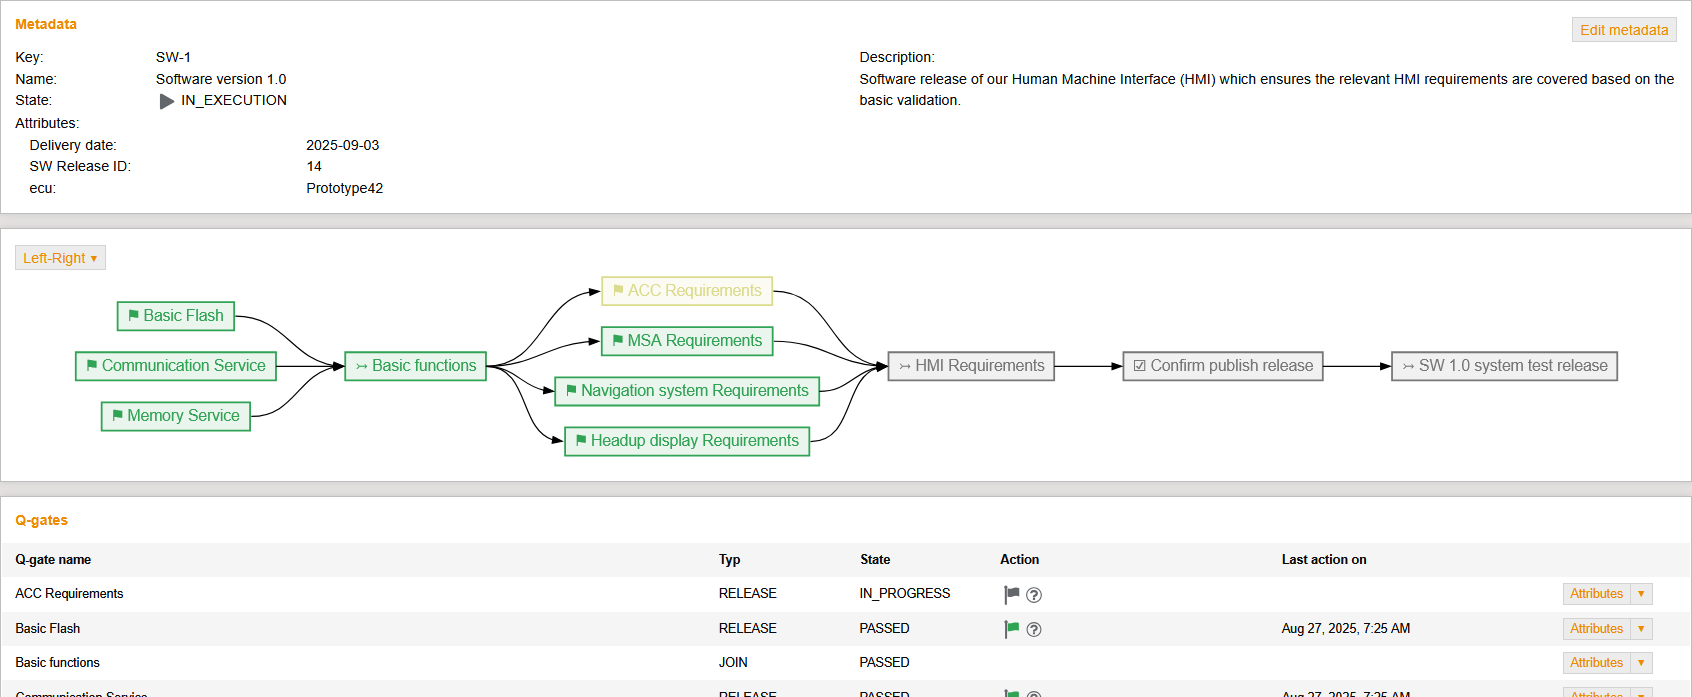Click the Q-gate name column header
The height and width of the screenshot is (697, 1692).
(x=53, y=560)
